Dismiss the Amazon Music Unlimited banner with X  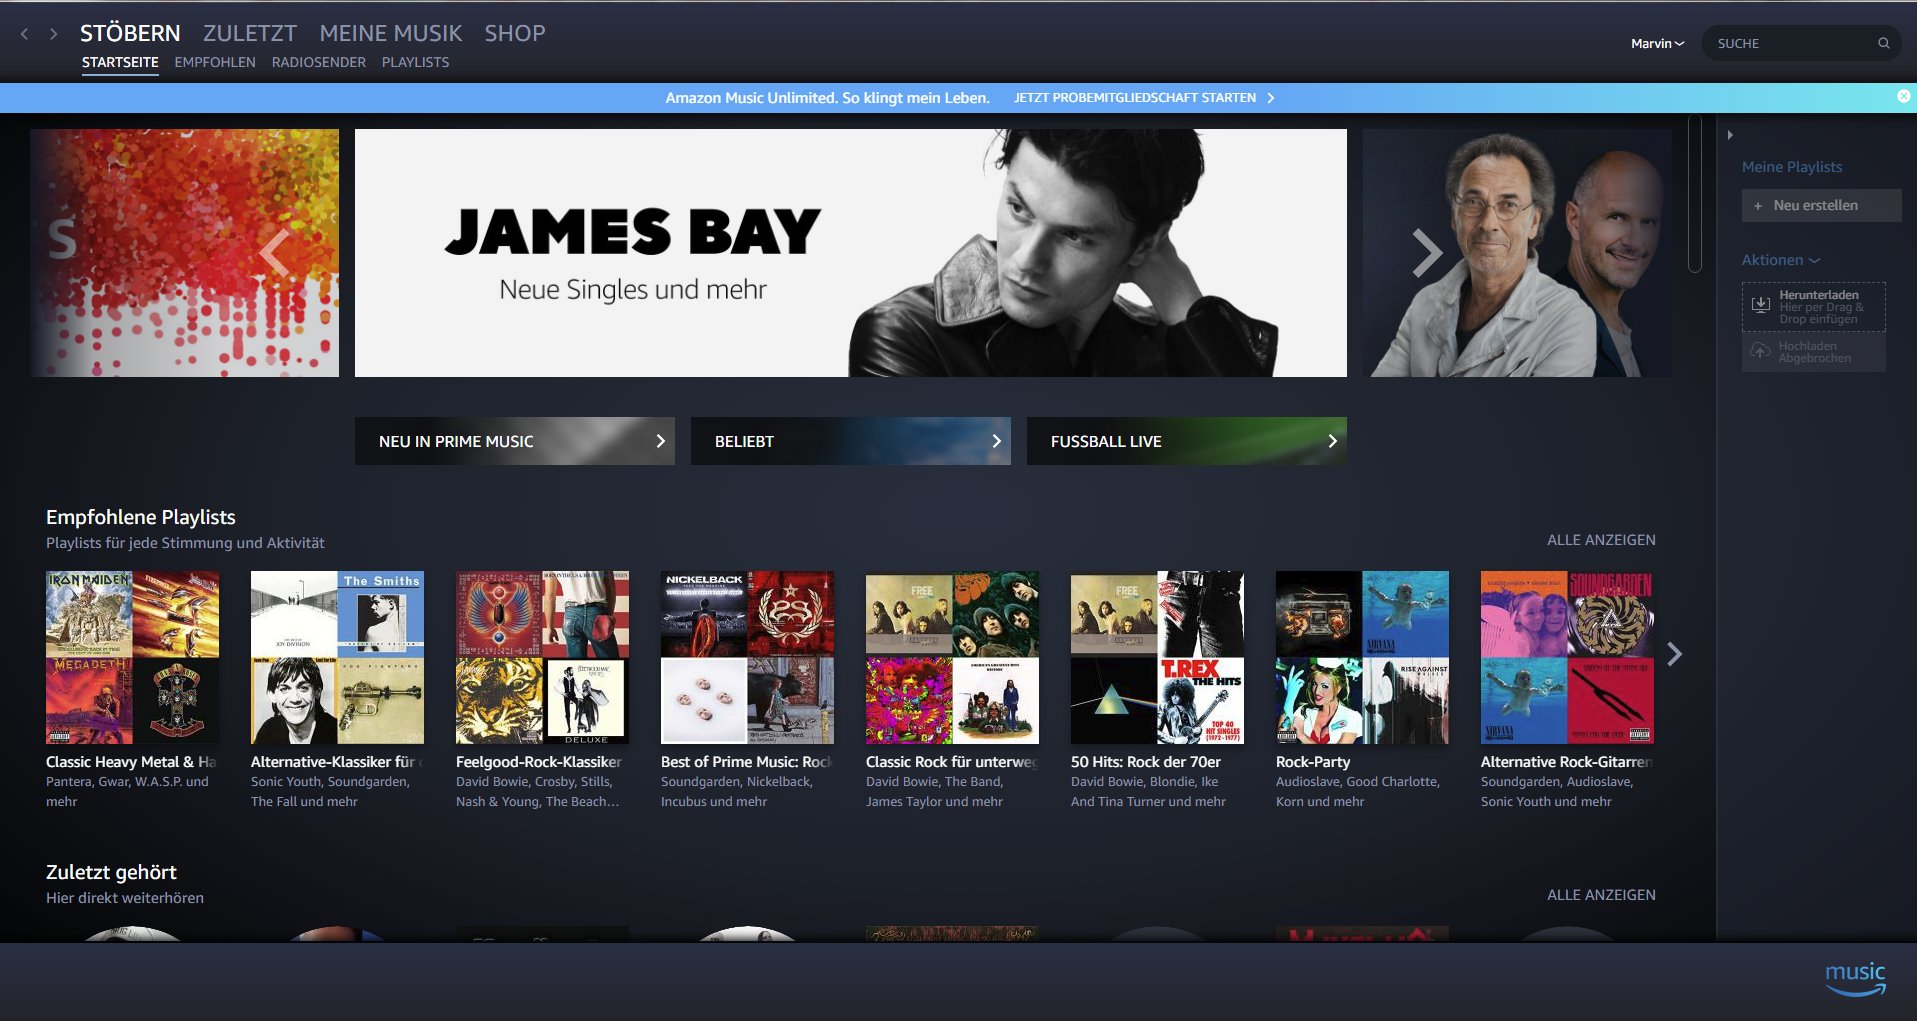(1904, 96)
